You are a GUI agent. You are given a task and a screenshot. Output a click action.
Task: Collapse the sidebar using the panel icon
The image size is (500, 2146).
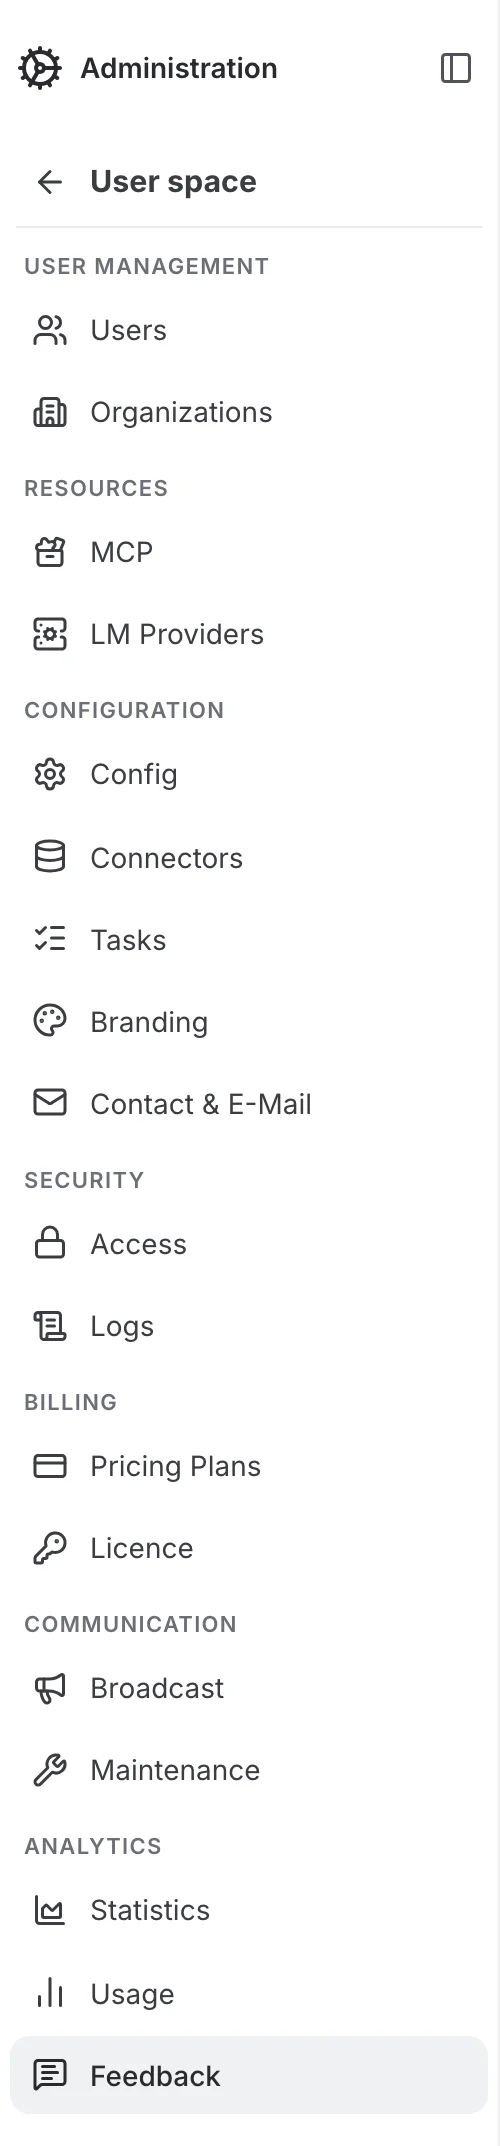(x=456, y=68)
